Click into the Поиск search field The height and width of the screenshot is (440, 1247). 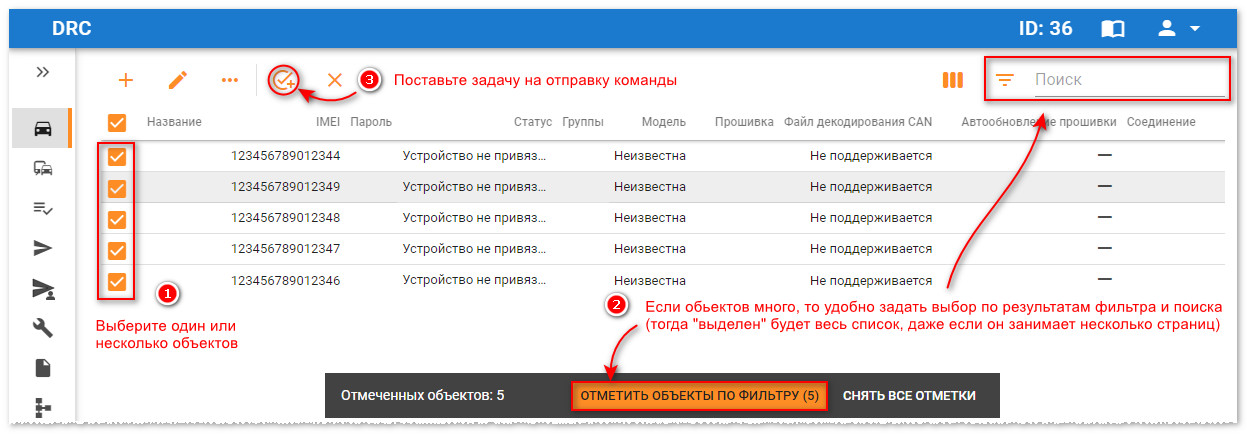click(1125, 80)
